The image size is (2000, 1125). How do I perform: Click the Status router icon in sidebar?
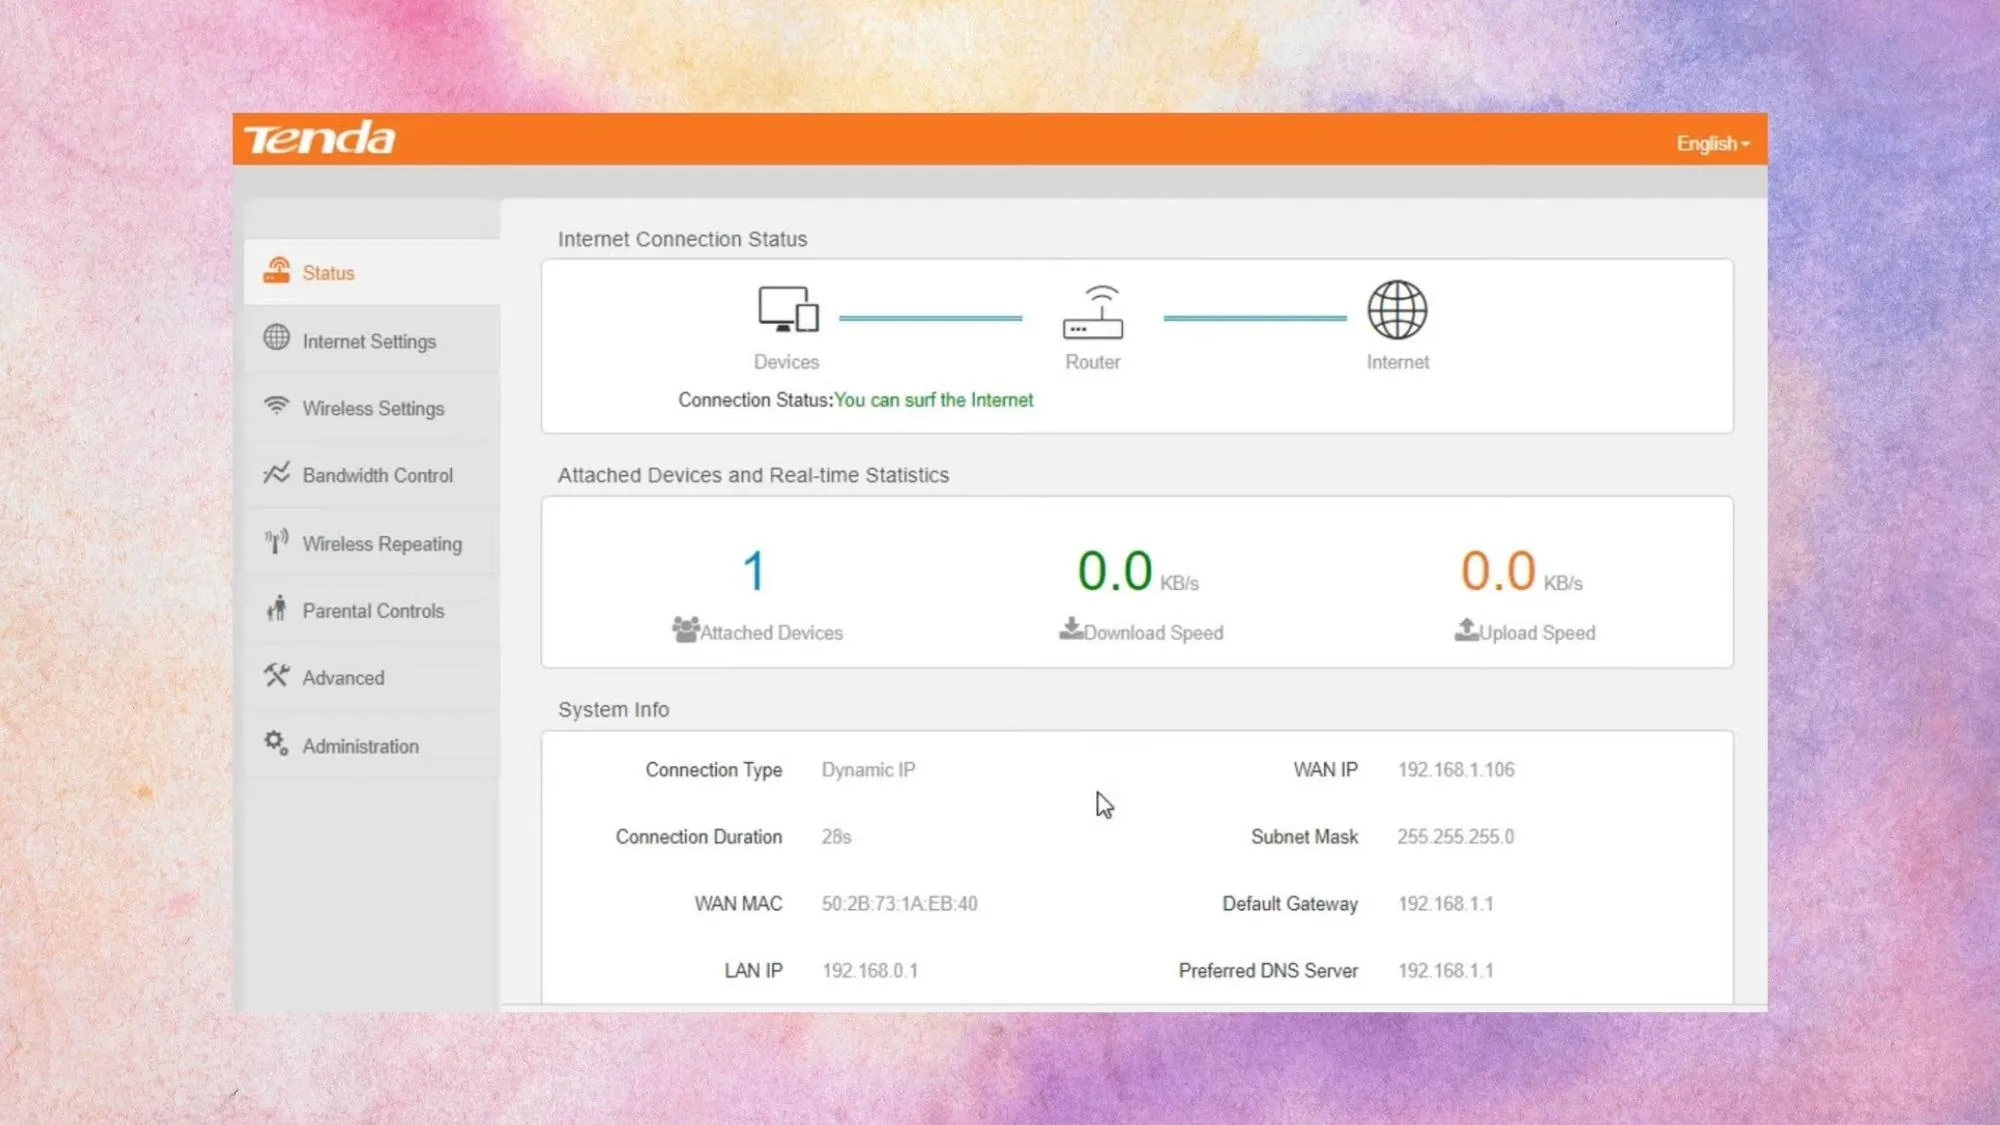(277, 270)
